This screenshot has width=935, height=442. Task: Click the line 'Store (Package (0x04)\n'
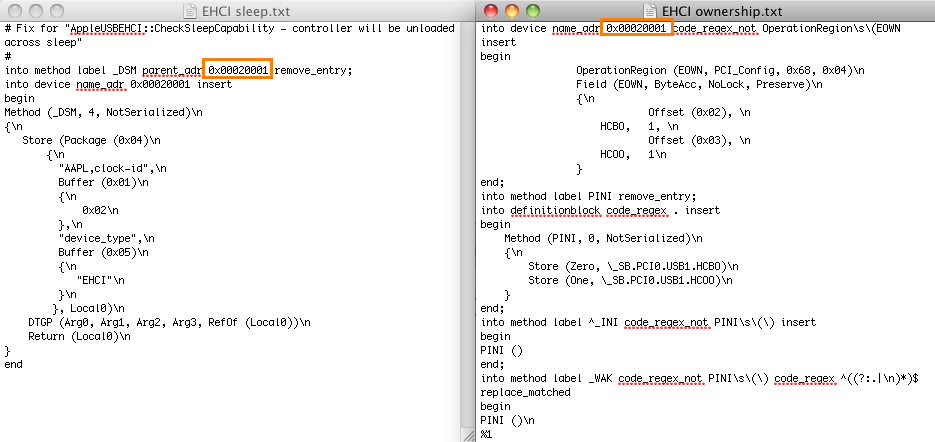(x=91, y=140)
